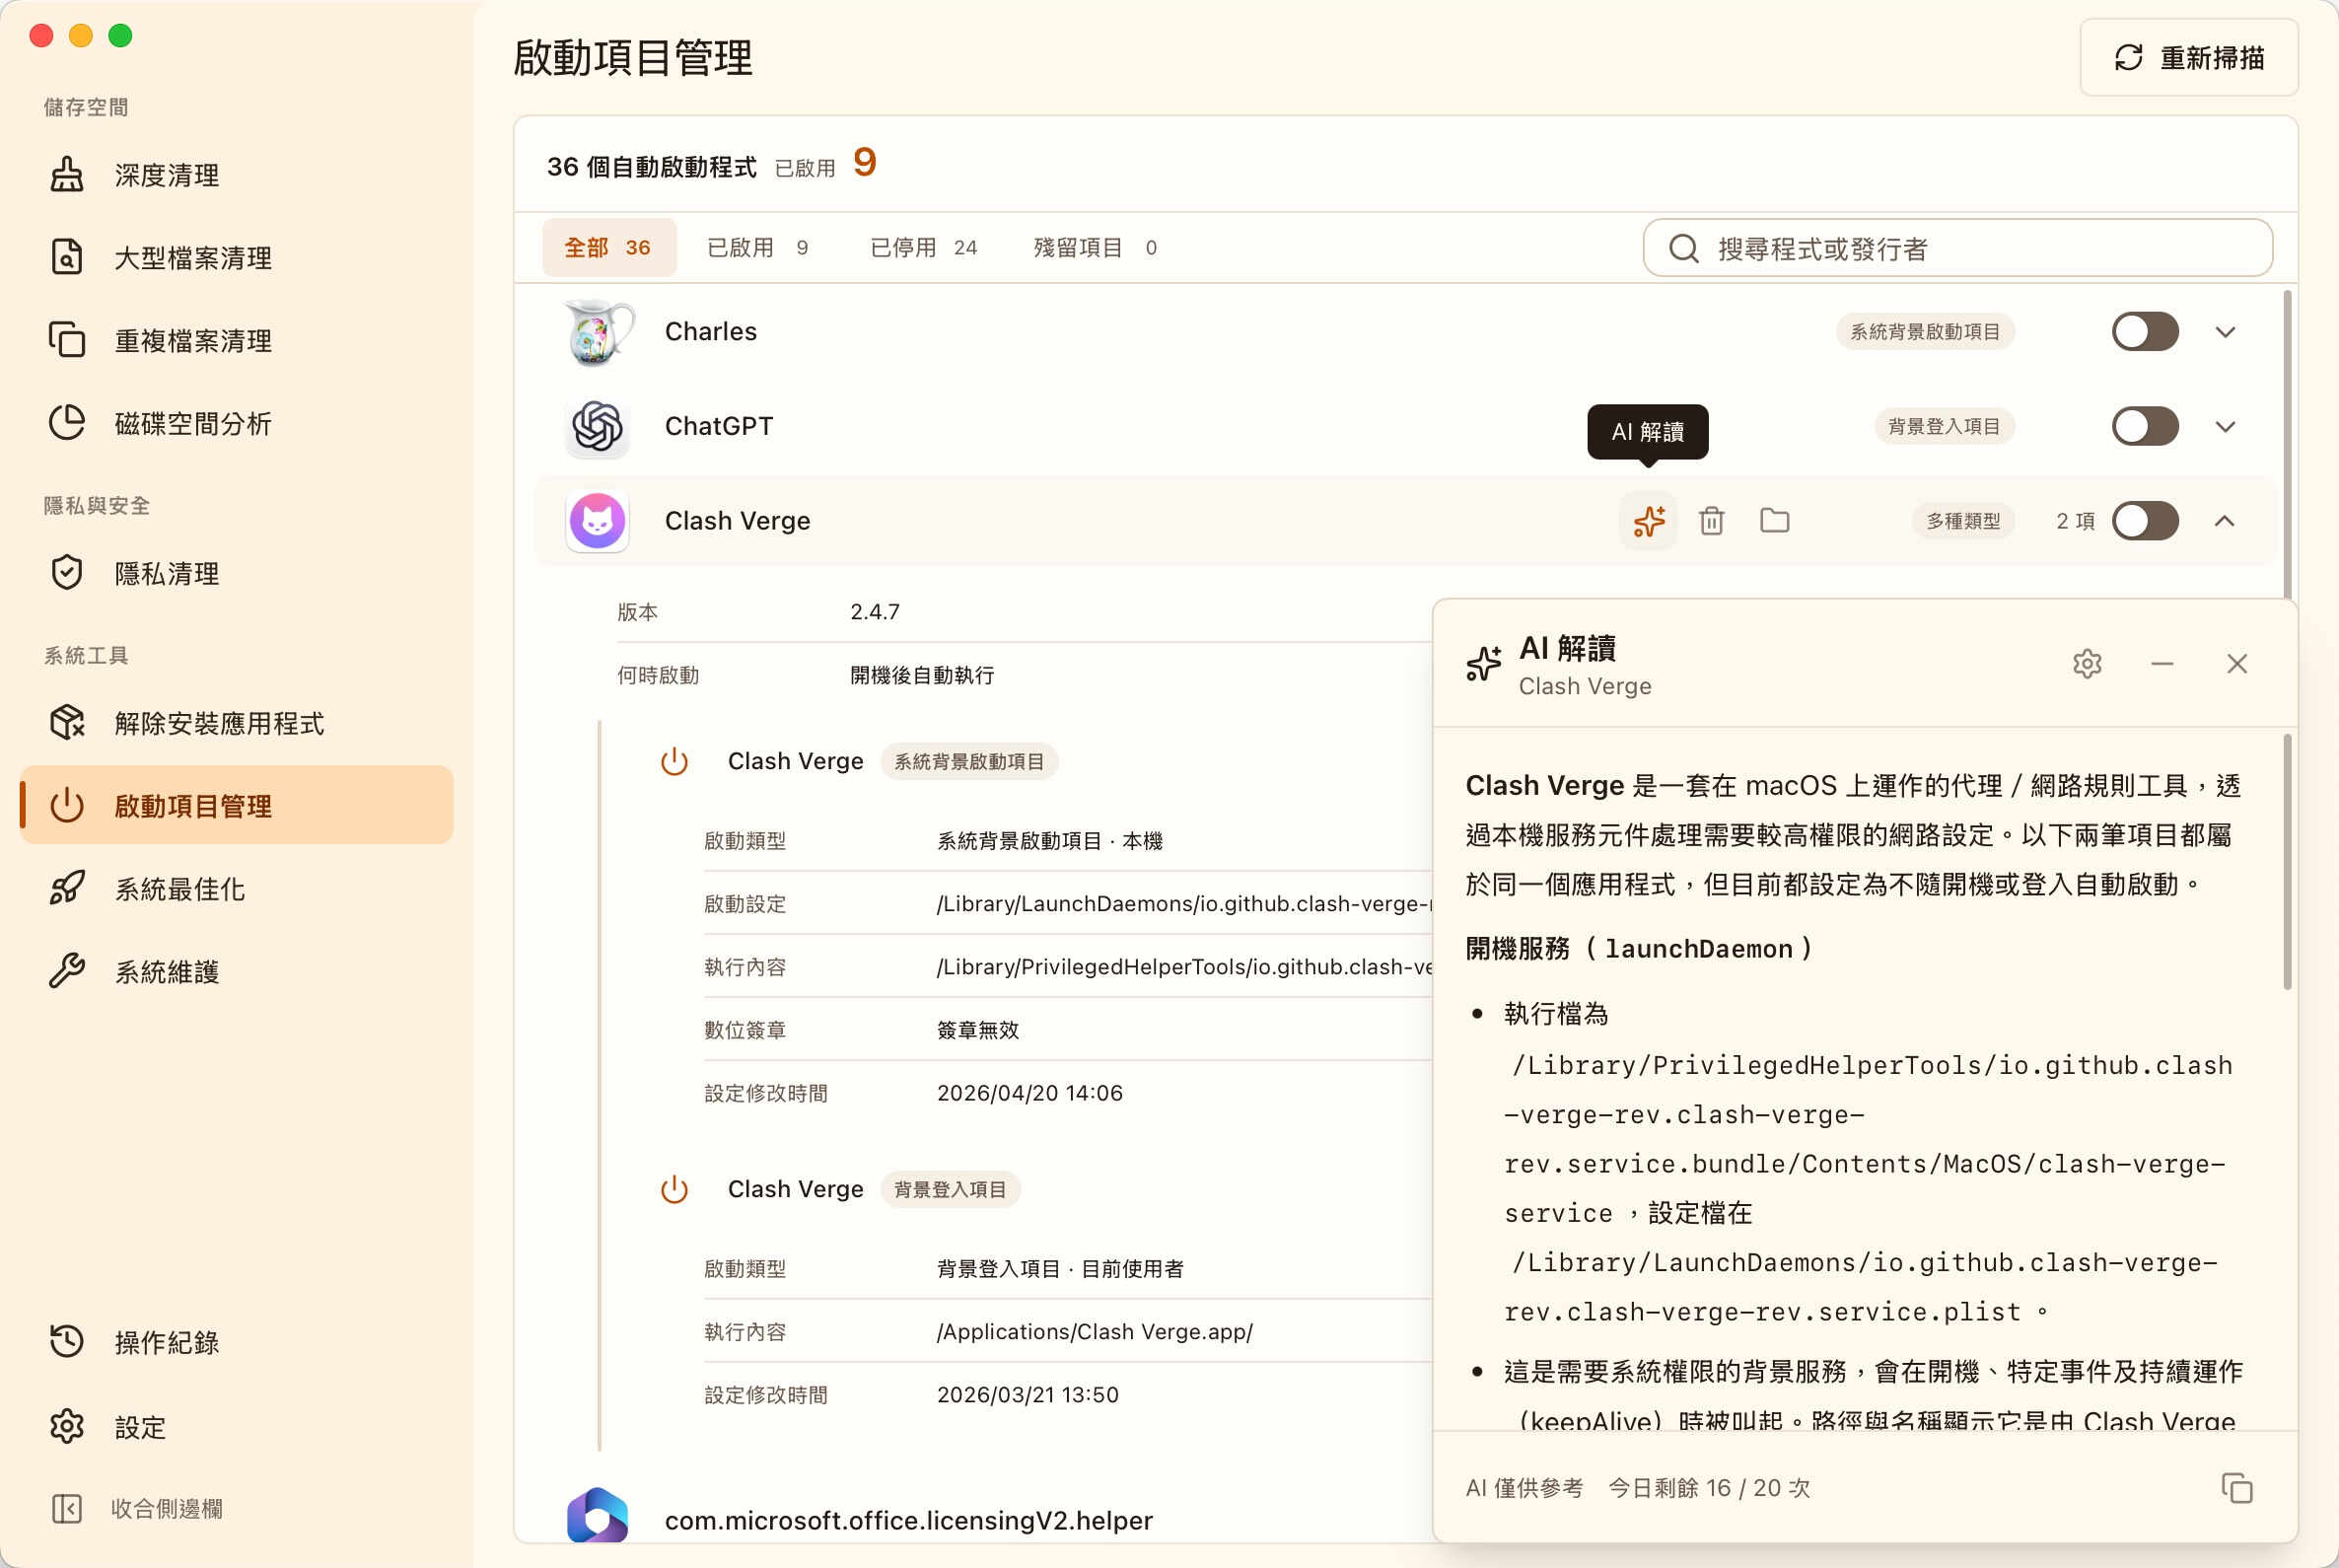This screenshot has width=2339, height=1568.
Task: Expand the Charles row chevron
Action: point(2225,332)
